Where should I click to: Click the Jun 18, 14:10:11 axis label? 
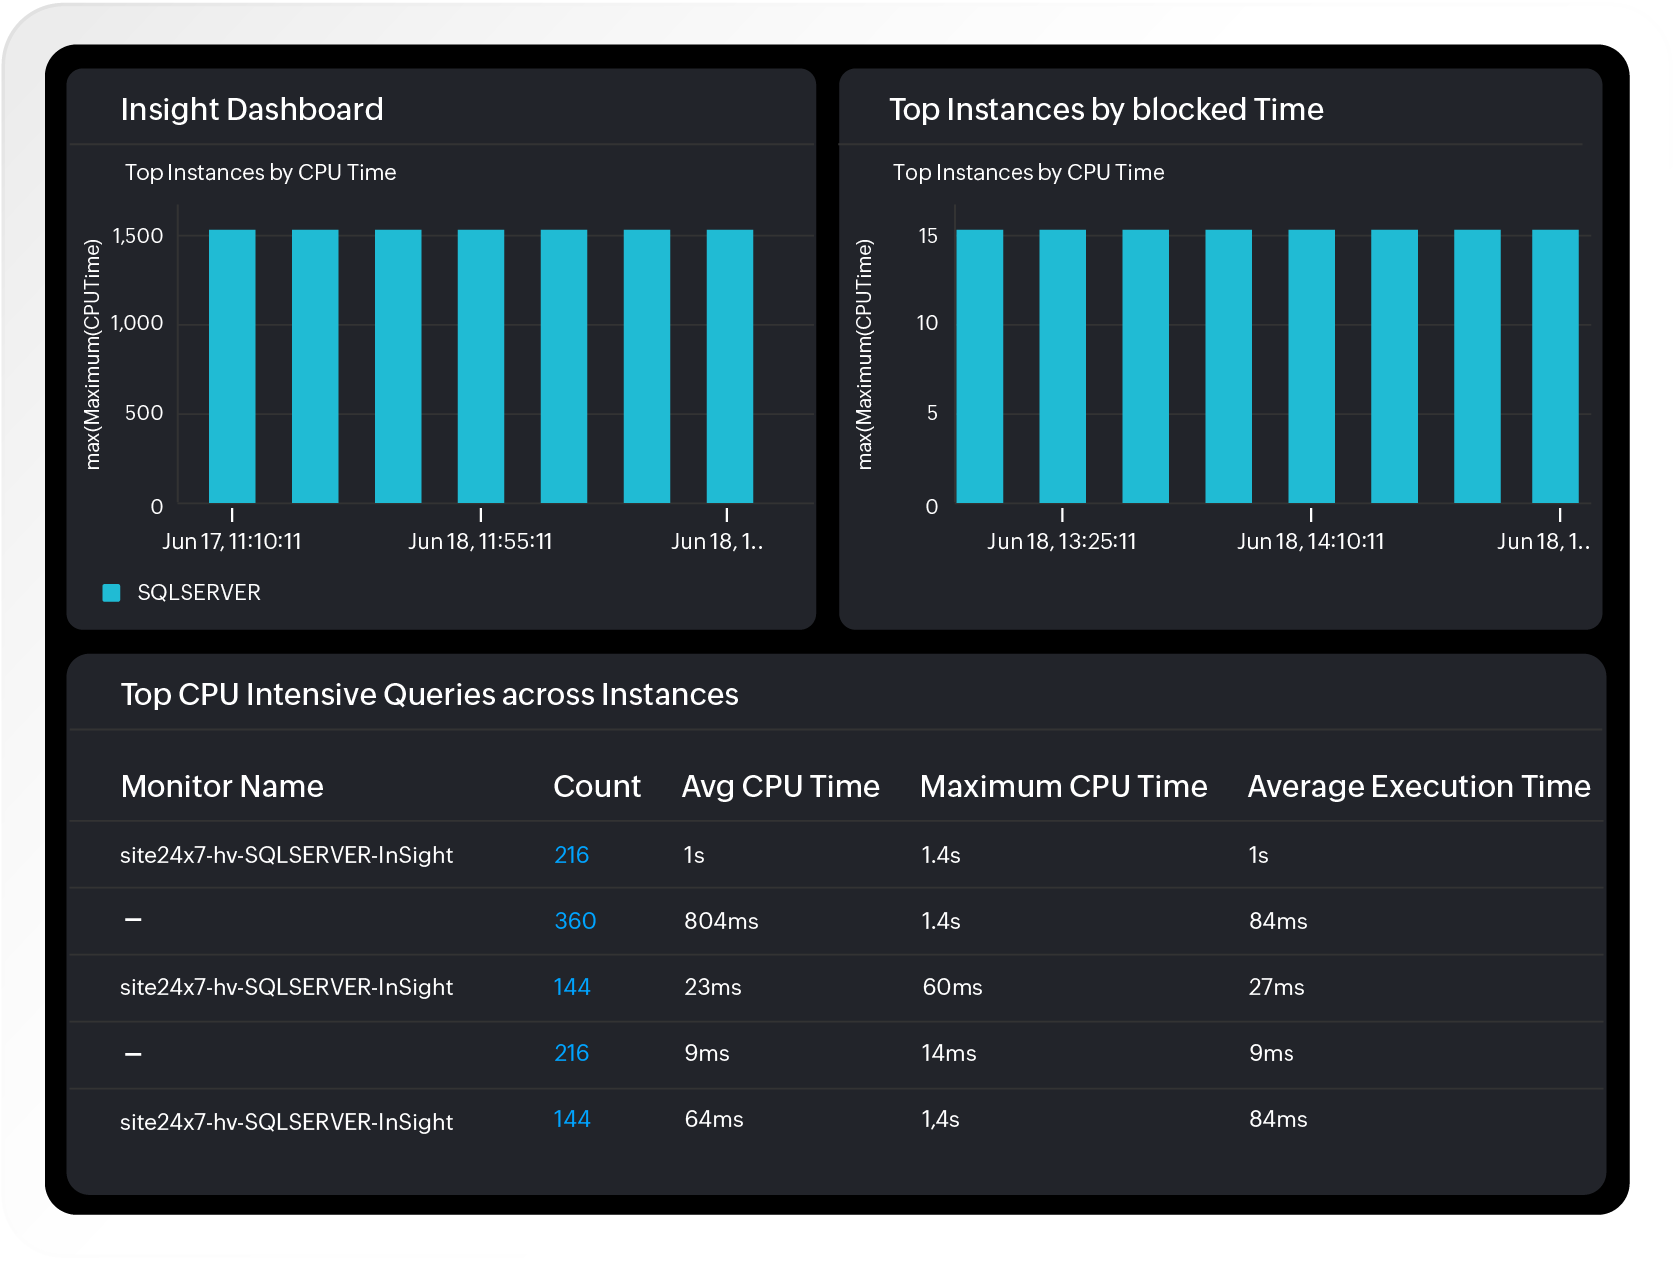(1312, 541)
